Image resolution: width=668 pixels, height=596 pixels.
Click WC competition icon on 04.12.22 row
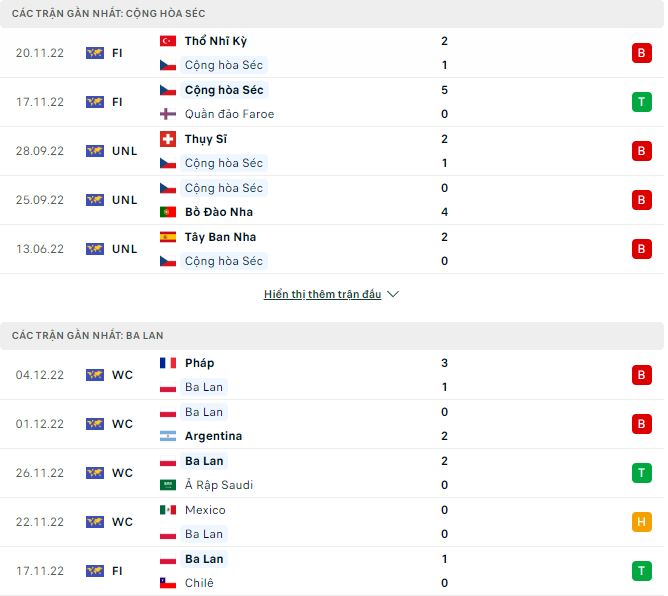coord(95,375)
